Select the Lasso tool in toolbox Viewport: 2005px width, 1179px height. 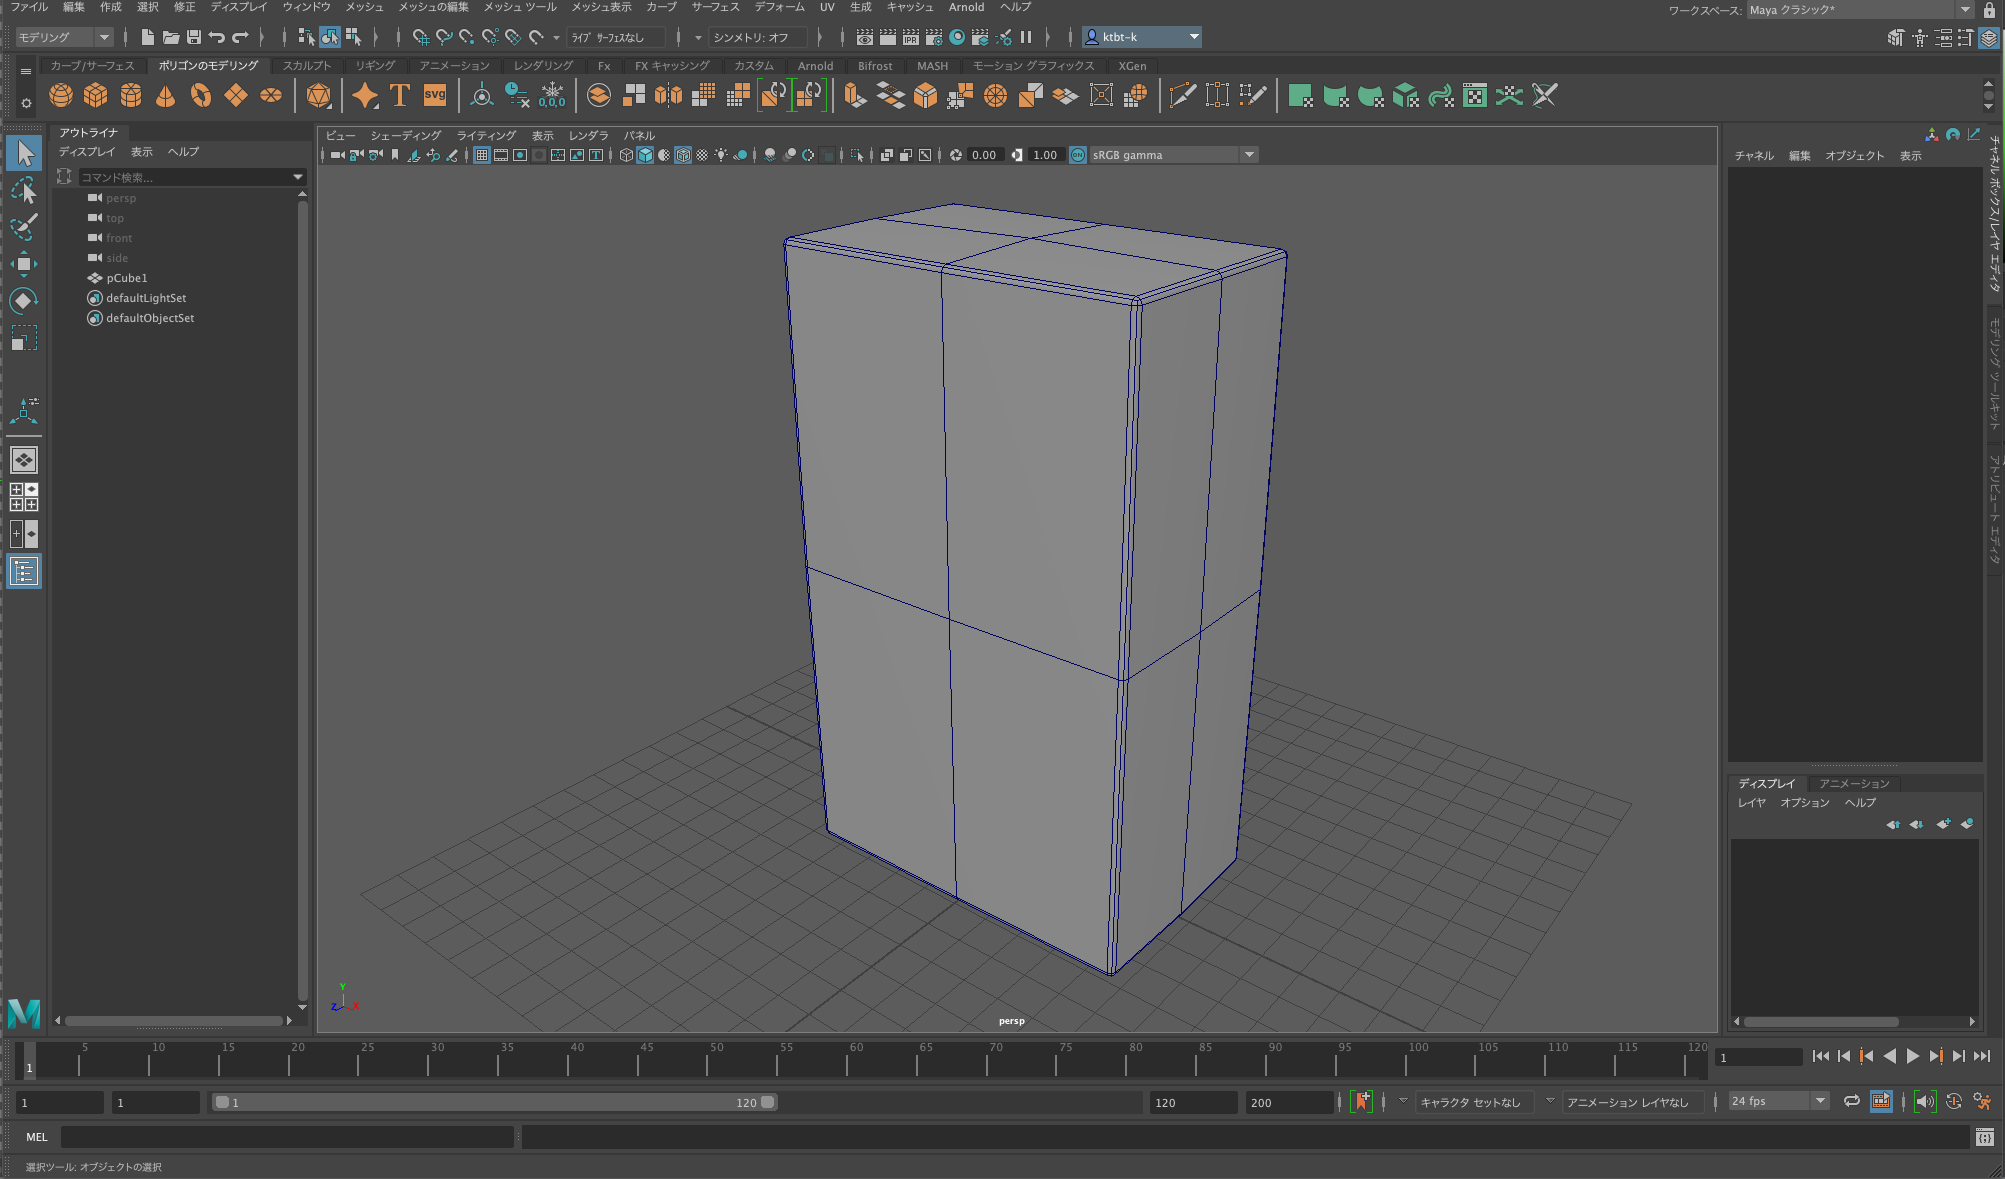24,191
